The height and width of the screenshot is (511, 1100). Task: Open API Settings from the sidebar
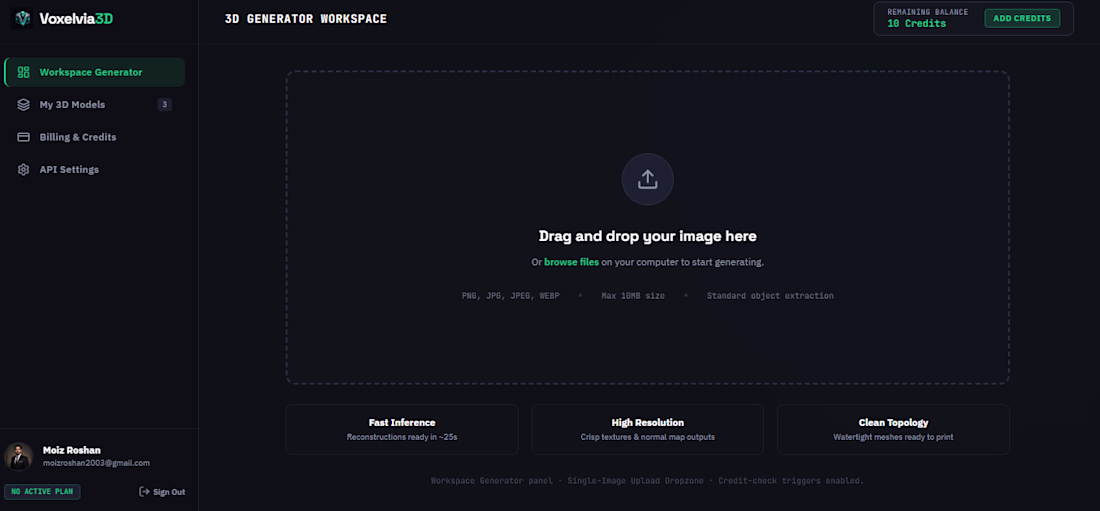tap(95, 169)
